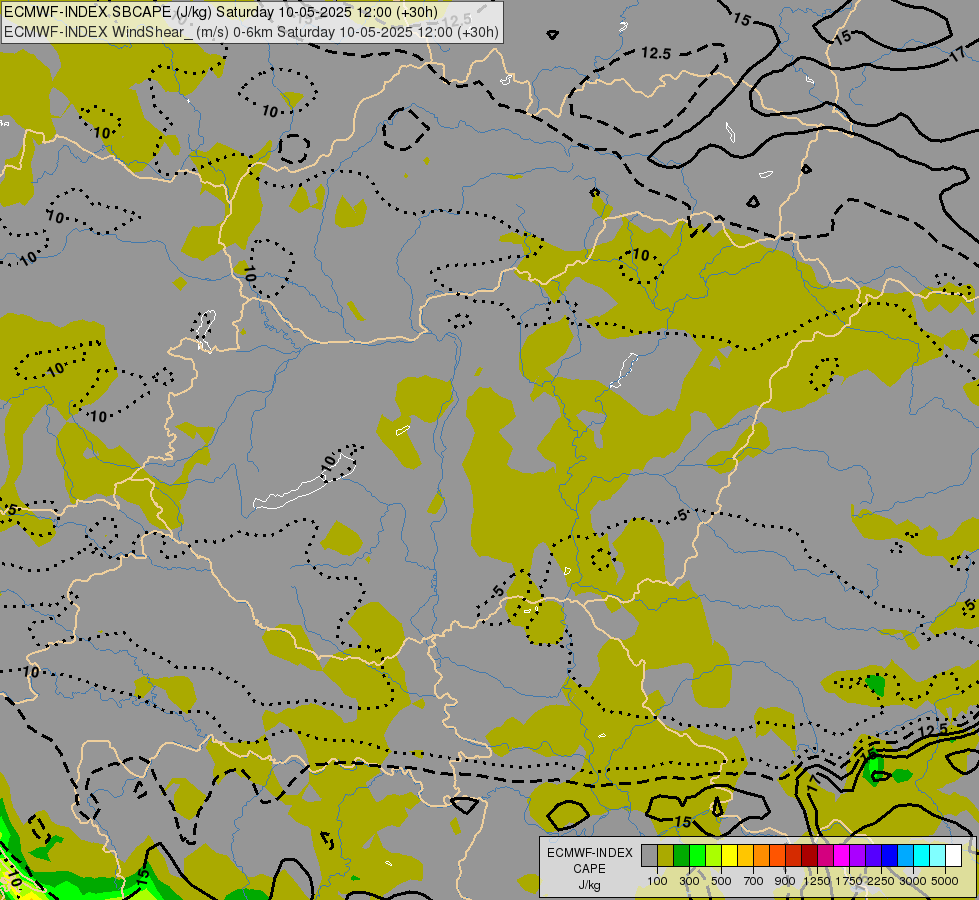Click the '1750' legend scale value

[x=849, y=881]
